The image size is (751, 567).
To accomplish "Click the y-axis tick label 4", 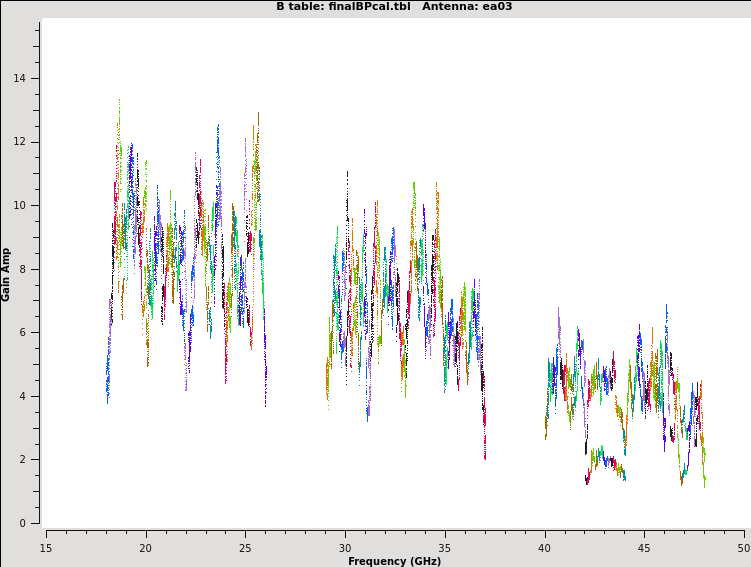I will (x=23, y=396).
